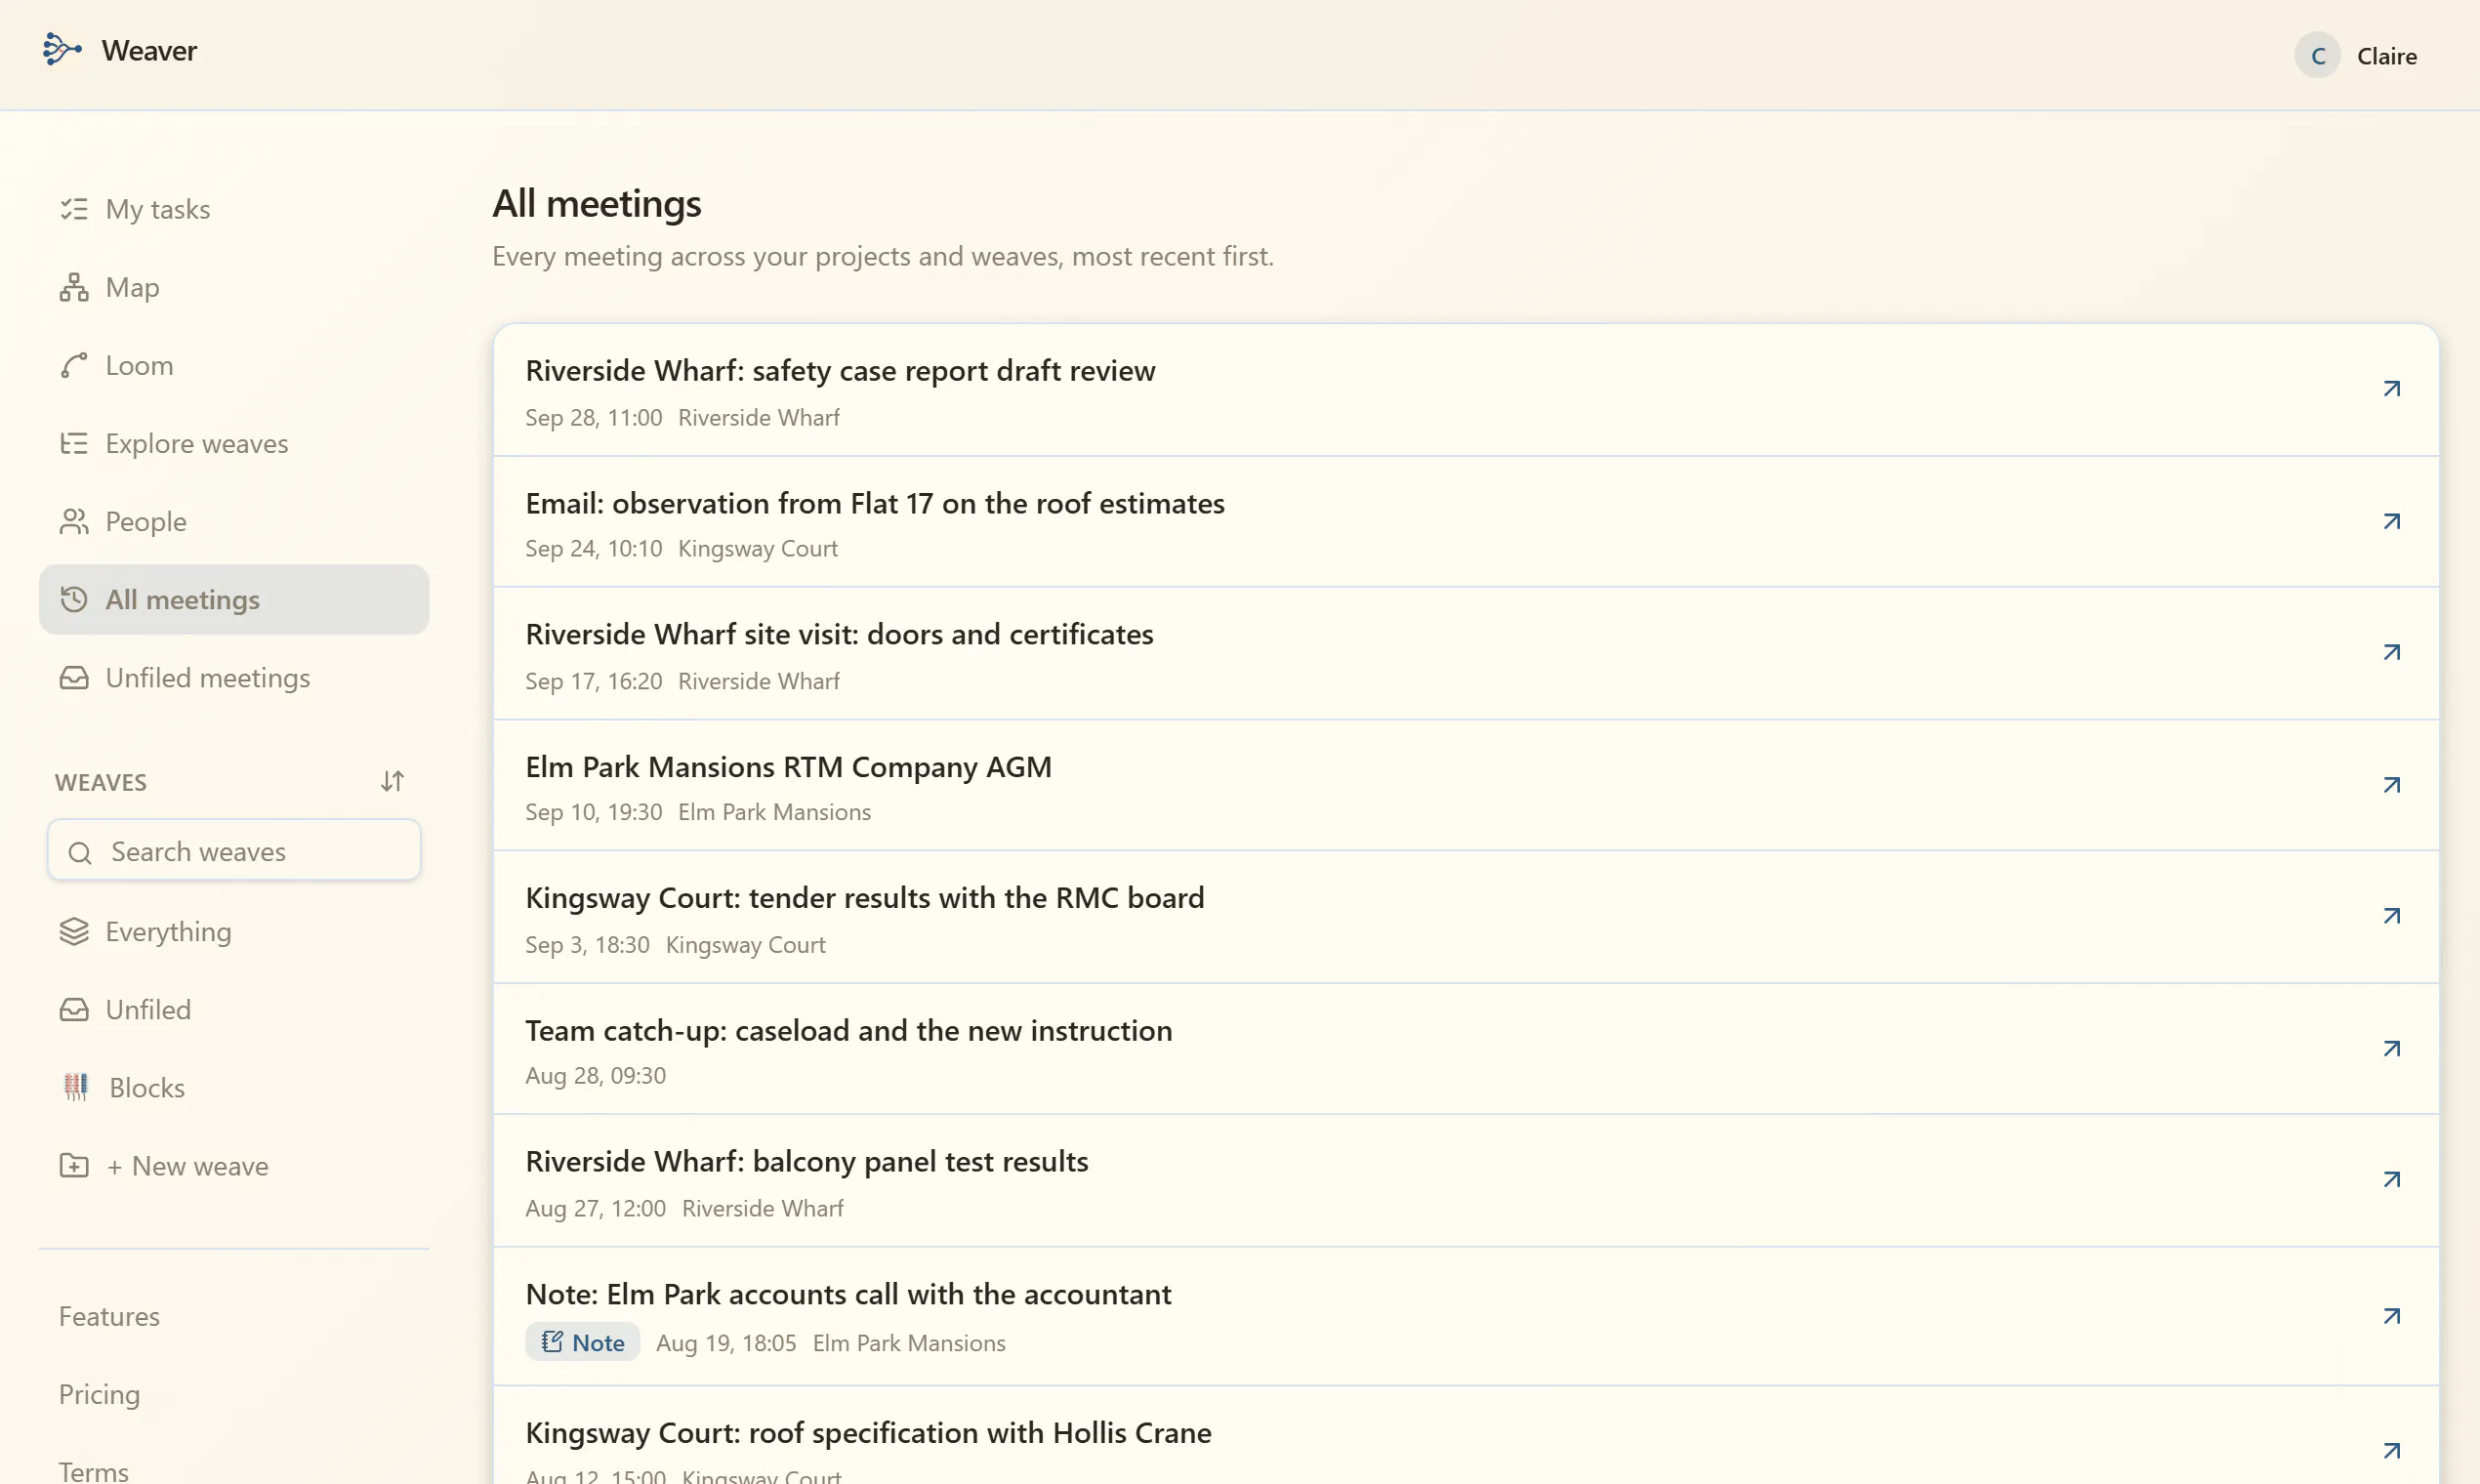Open Elm Park Mansions RTM Company AGM title
Image resolution: width=2480 pixels, height=1484 pixels.
pyautogui.click(x=788, y=767)
